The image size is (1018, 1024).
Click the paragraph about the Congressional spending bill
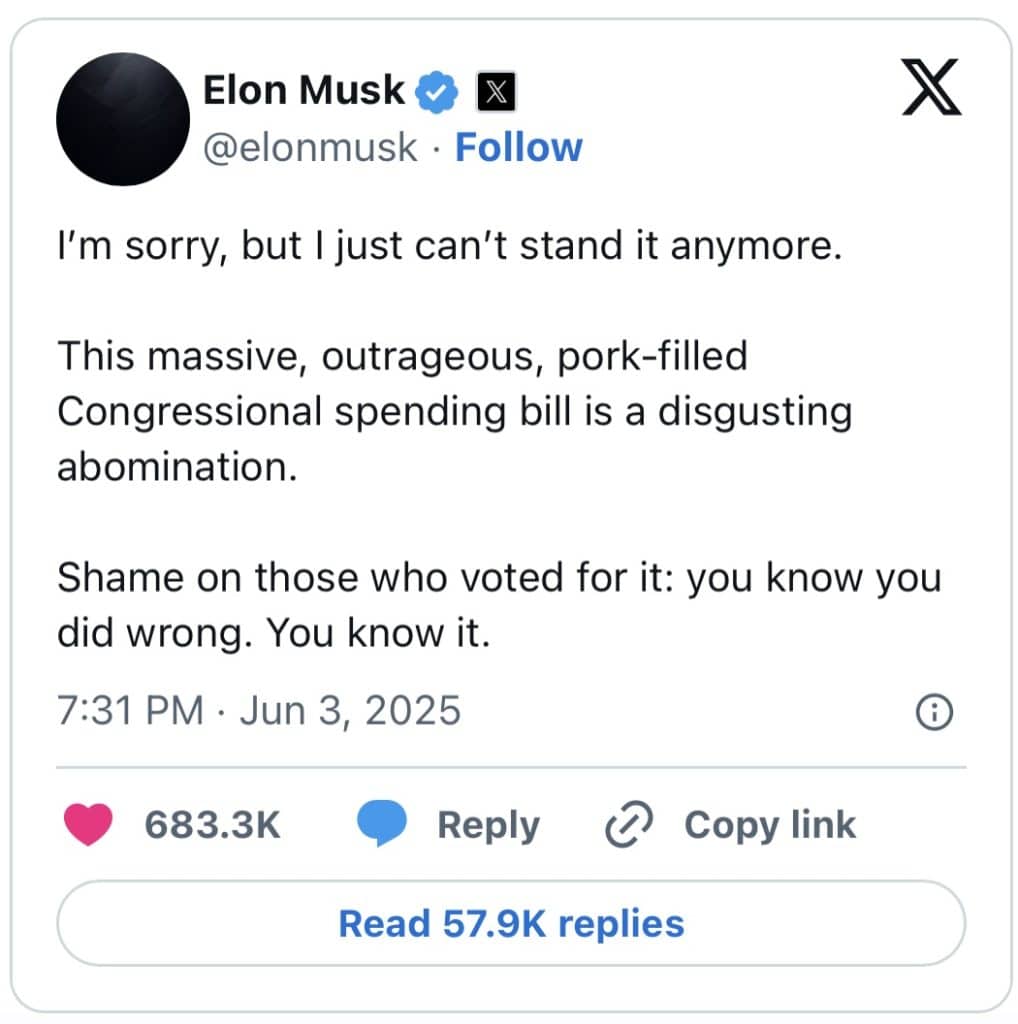point(454,412)
